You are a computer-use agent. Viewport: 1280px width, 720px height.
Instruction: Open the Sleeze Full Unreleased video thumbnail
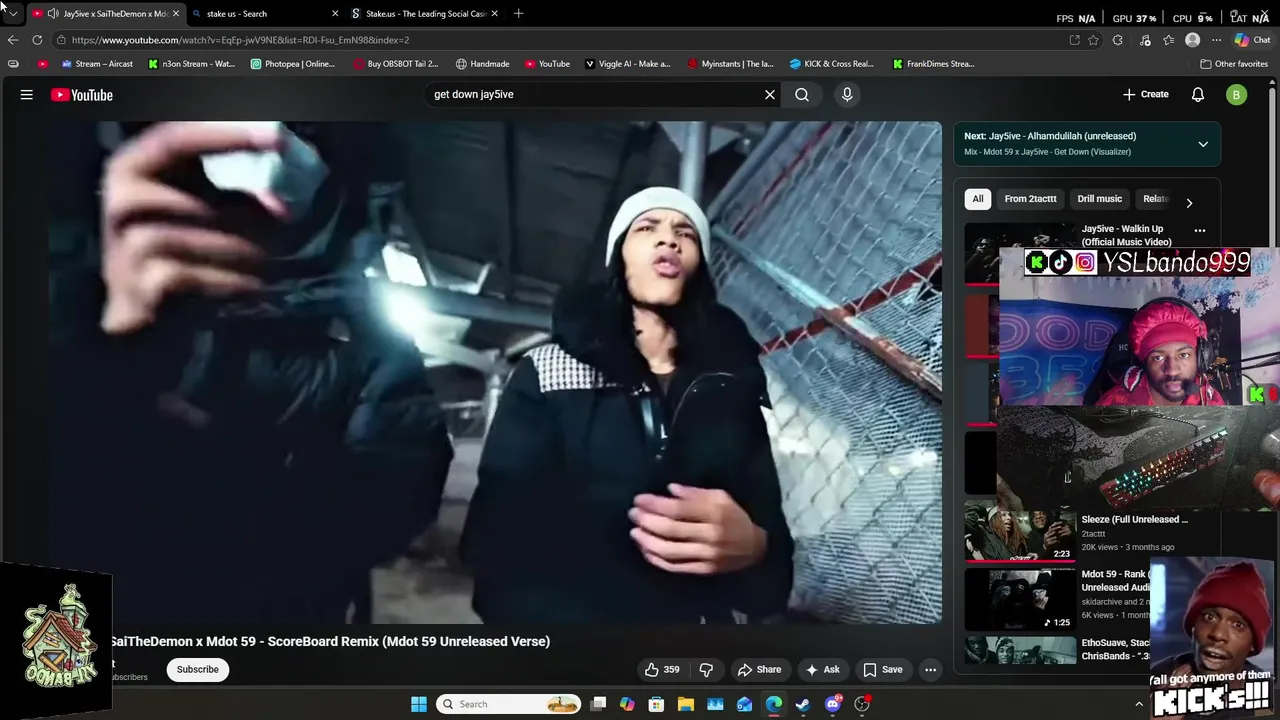click(1020, 531)
